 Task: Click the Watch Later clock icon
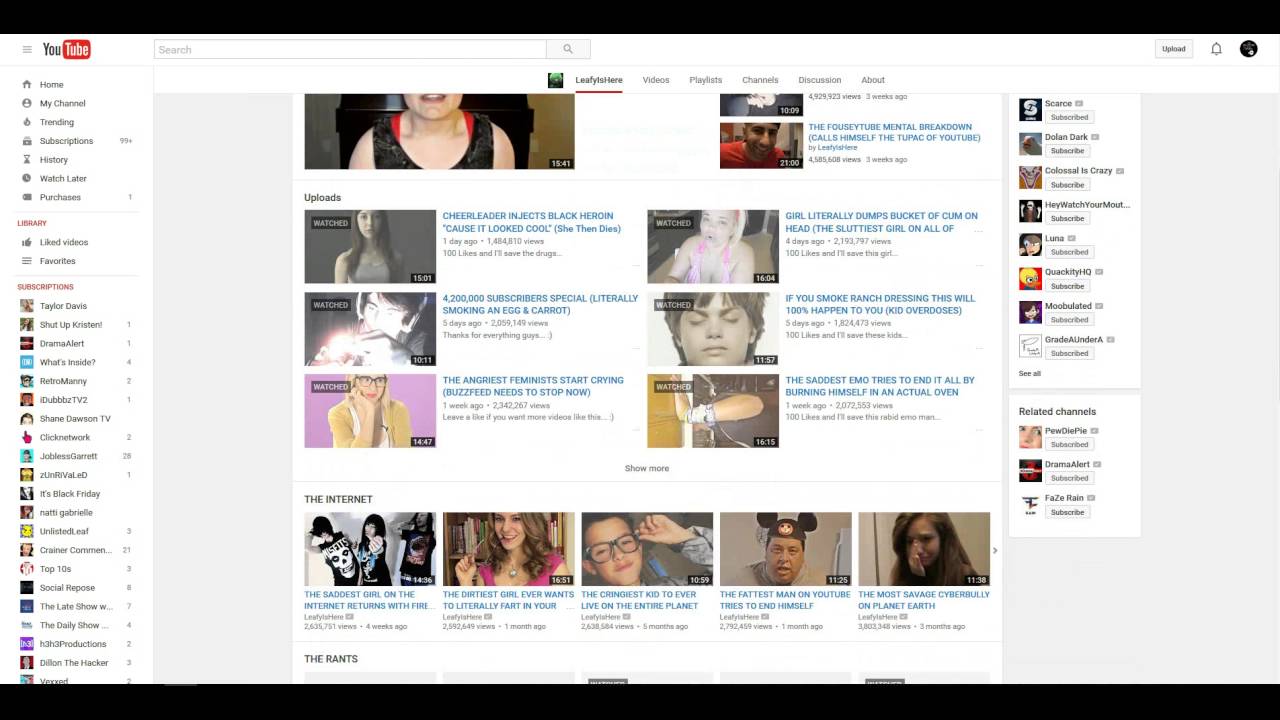tap(27, 178)
